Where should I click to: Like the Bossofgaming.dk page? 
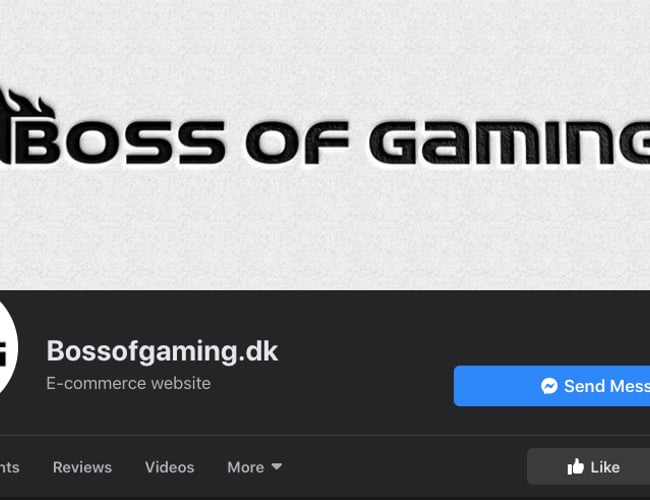click(x=588, y=467)
